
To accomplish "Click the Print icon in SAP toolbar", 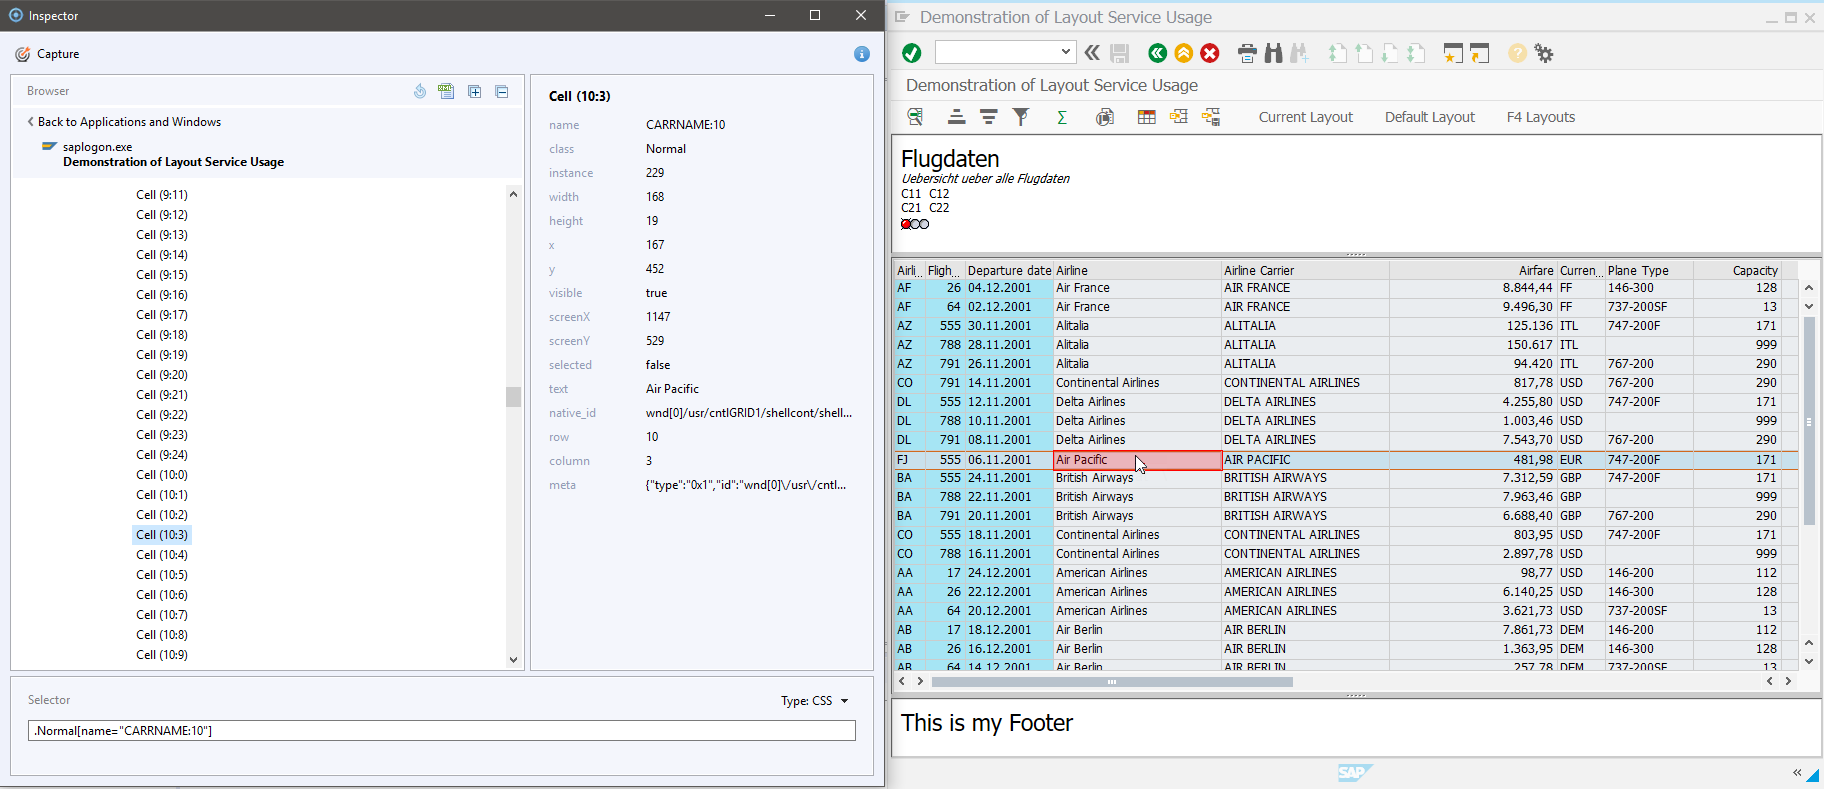I will coord(1247,53).
